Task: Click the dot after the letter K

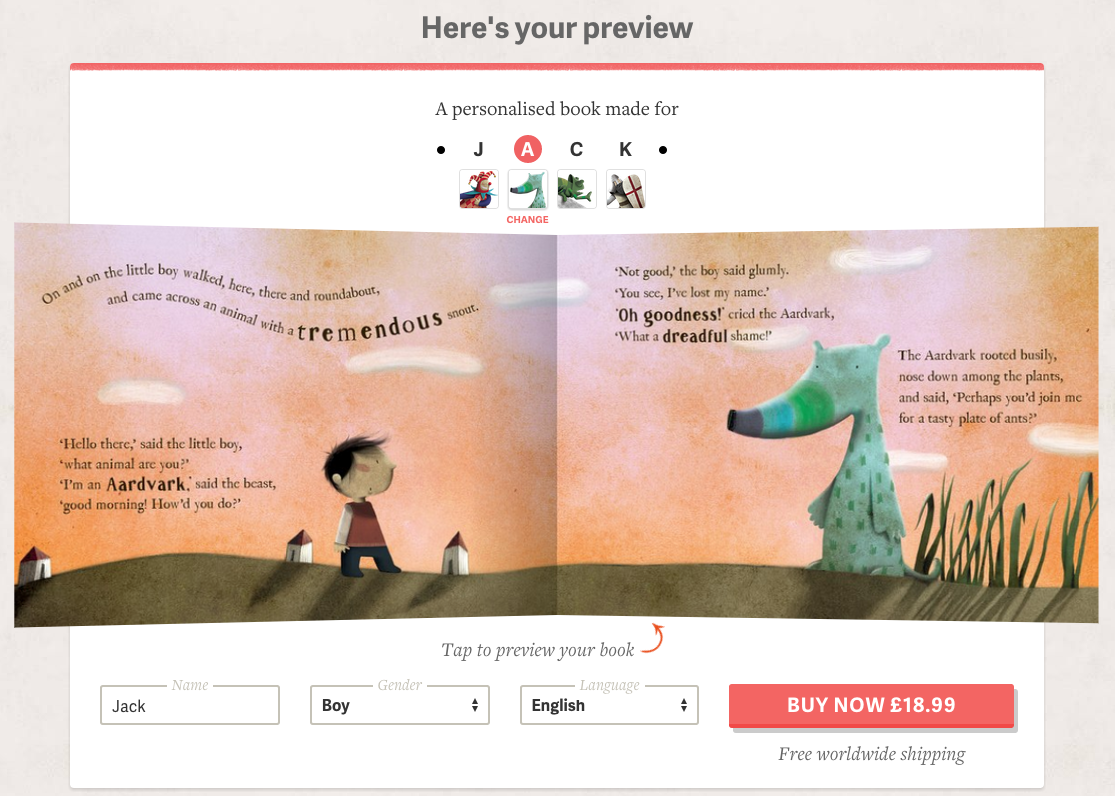Action: (x=663, y=150)
